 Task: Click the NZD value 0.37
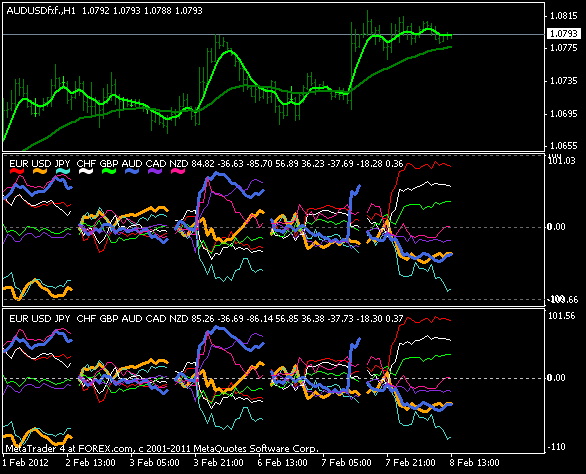(394, 319)
